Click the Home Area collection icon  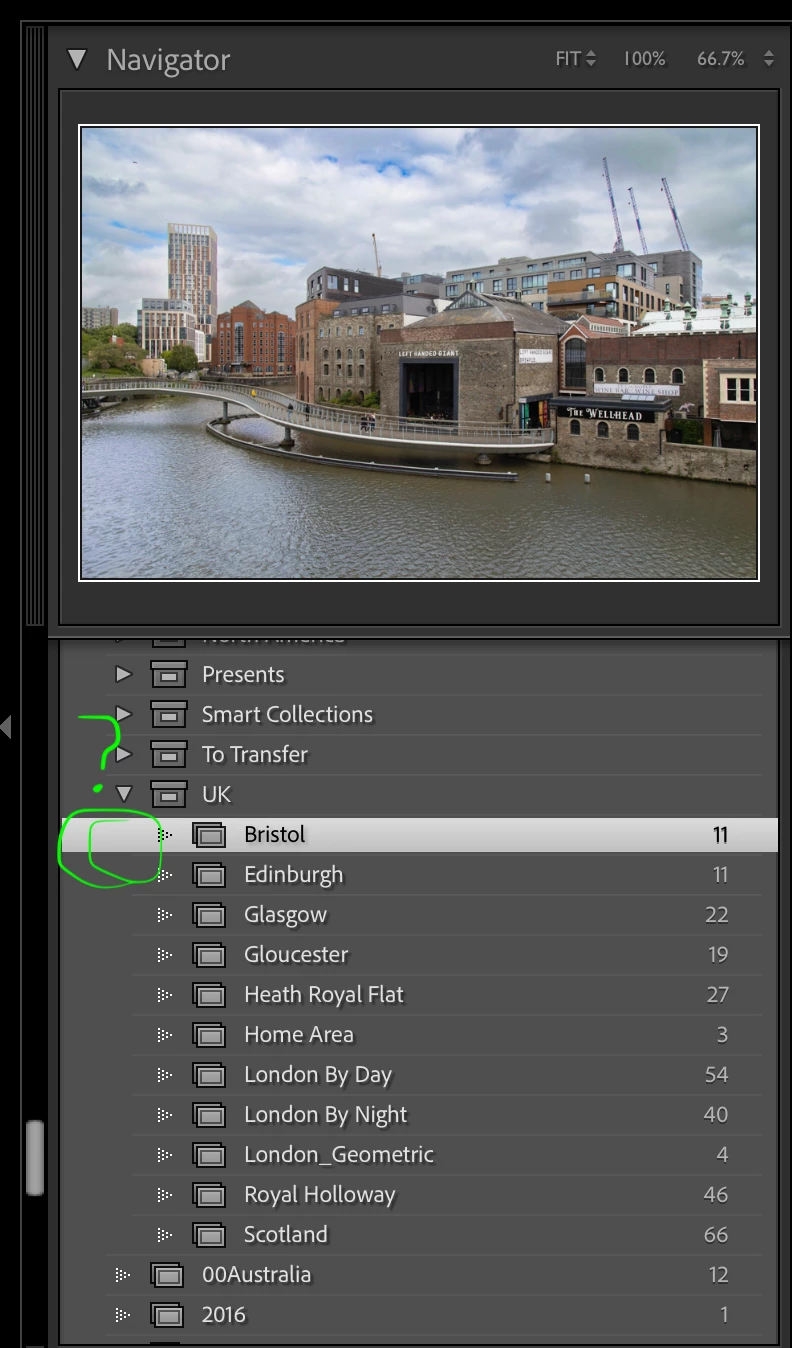pos(209,1035)
